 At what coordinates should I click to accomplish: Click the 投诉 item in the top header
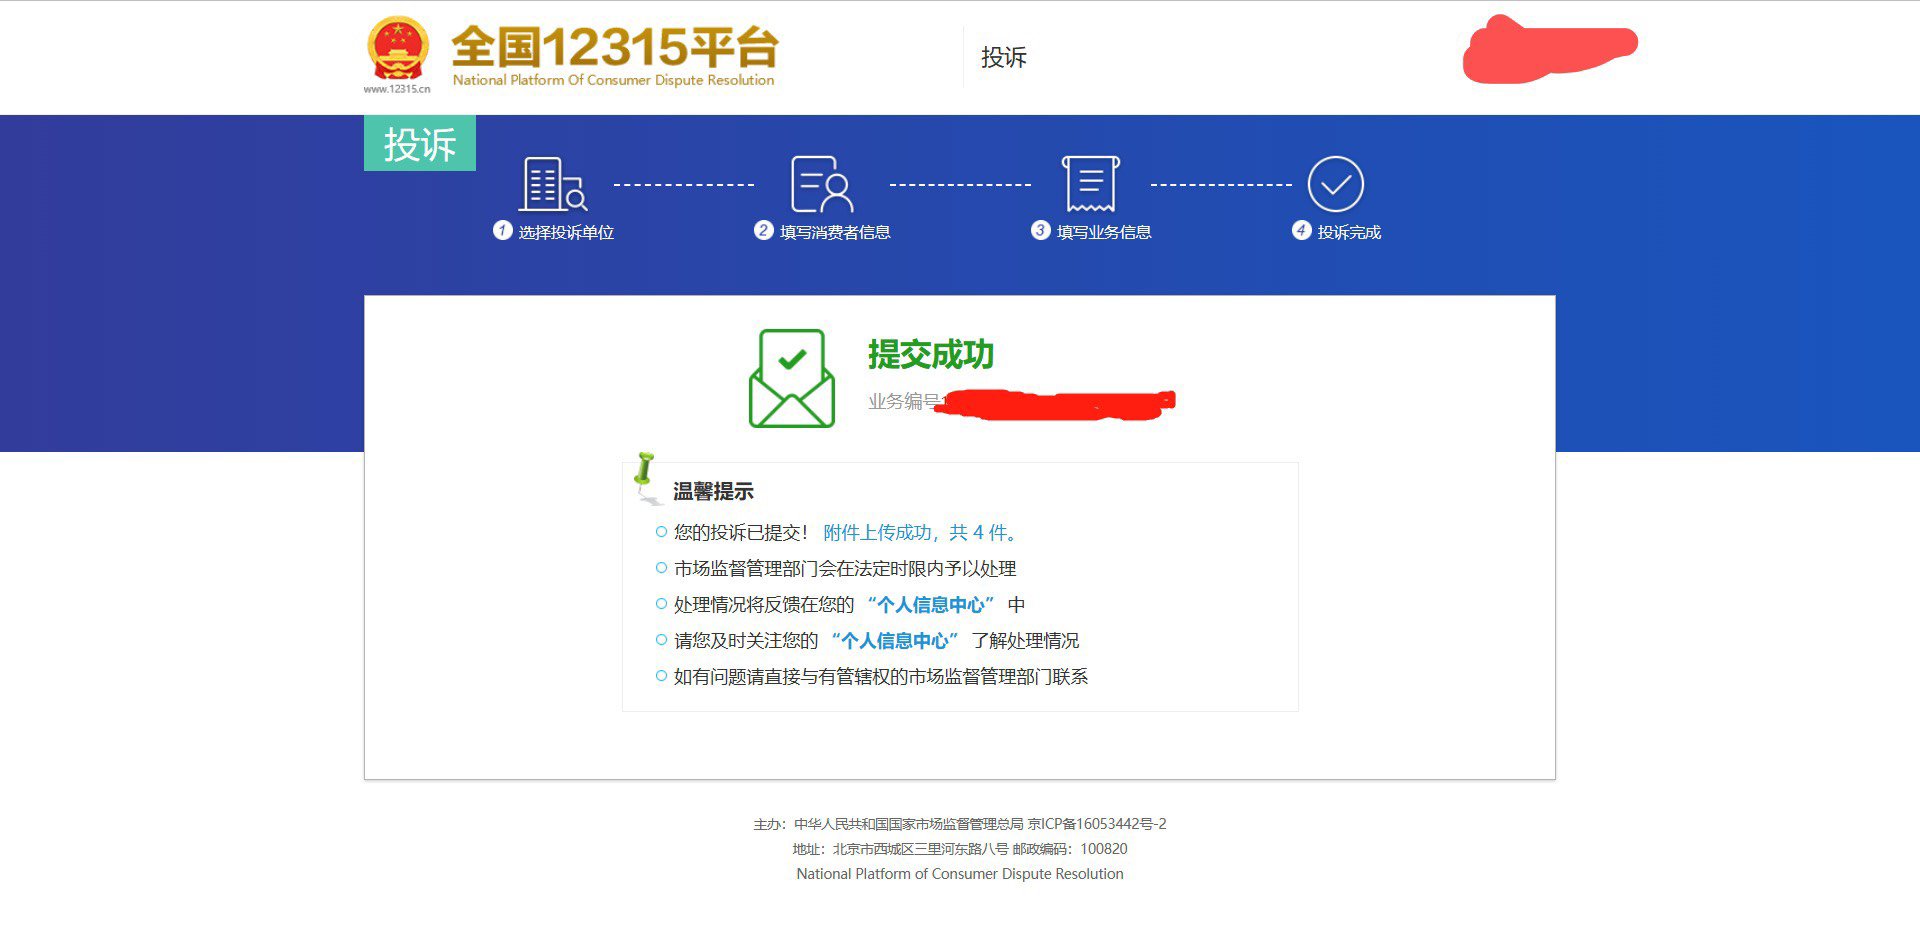click(x=1003, y=58)
